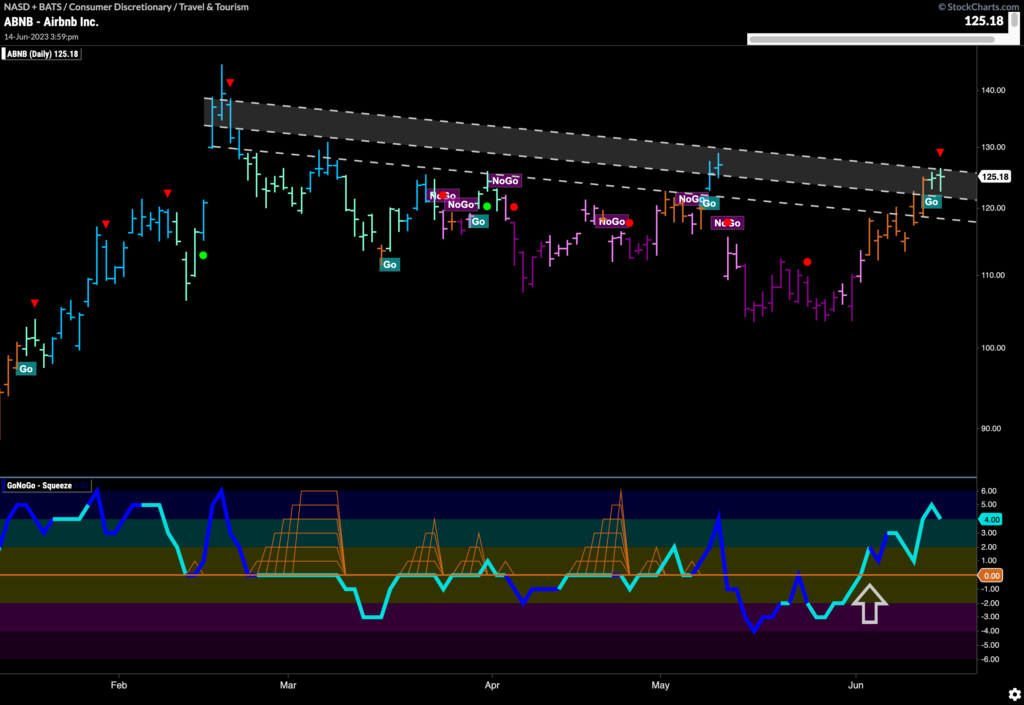Image resolution: width=1024 pixels, height=705 pixels.
Task: Select the Feb axis label
Action: (118, 685)
